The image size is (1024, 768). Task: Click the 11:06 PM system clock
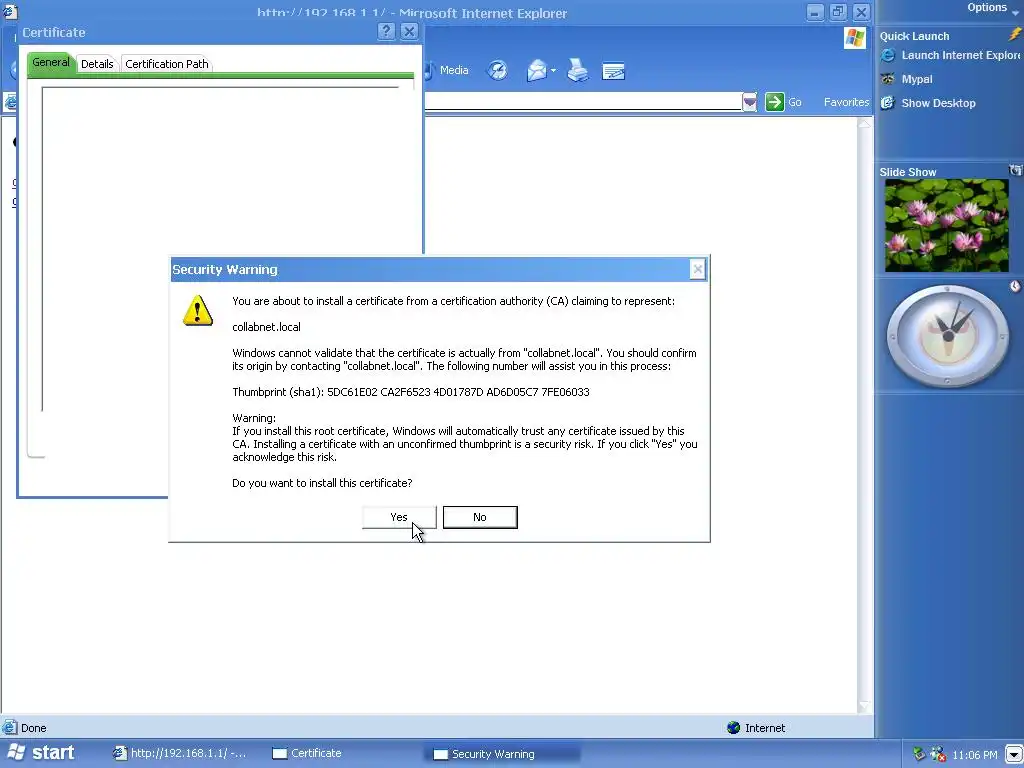[974, 755]
